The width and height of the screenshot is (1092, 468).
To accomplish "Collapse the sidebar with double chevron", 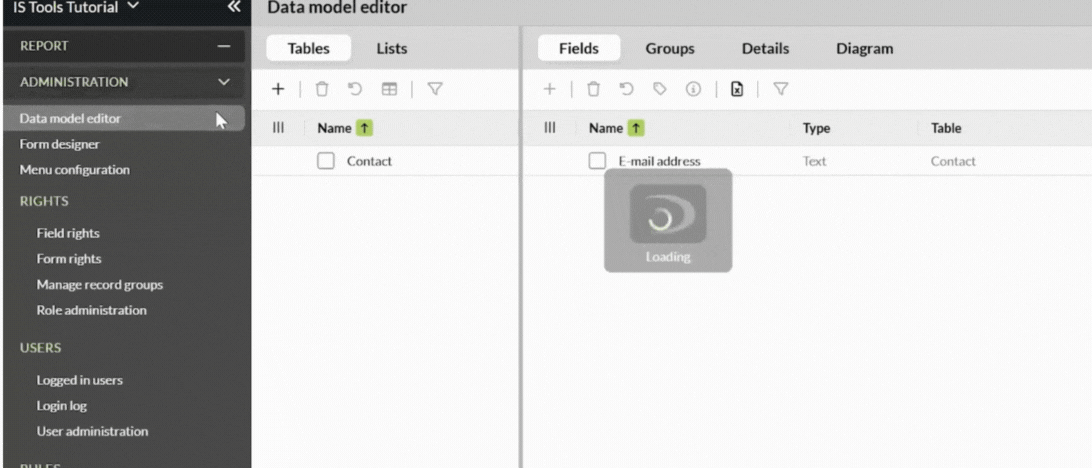I will pos(233,7).
